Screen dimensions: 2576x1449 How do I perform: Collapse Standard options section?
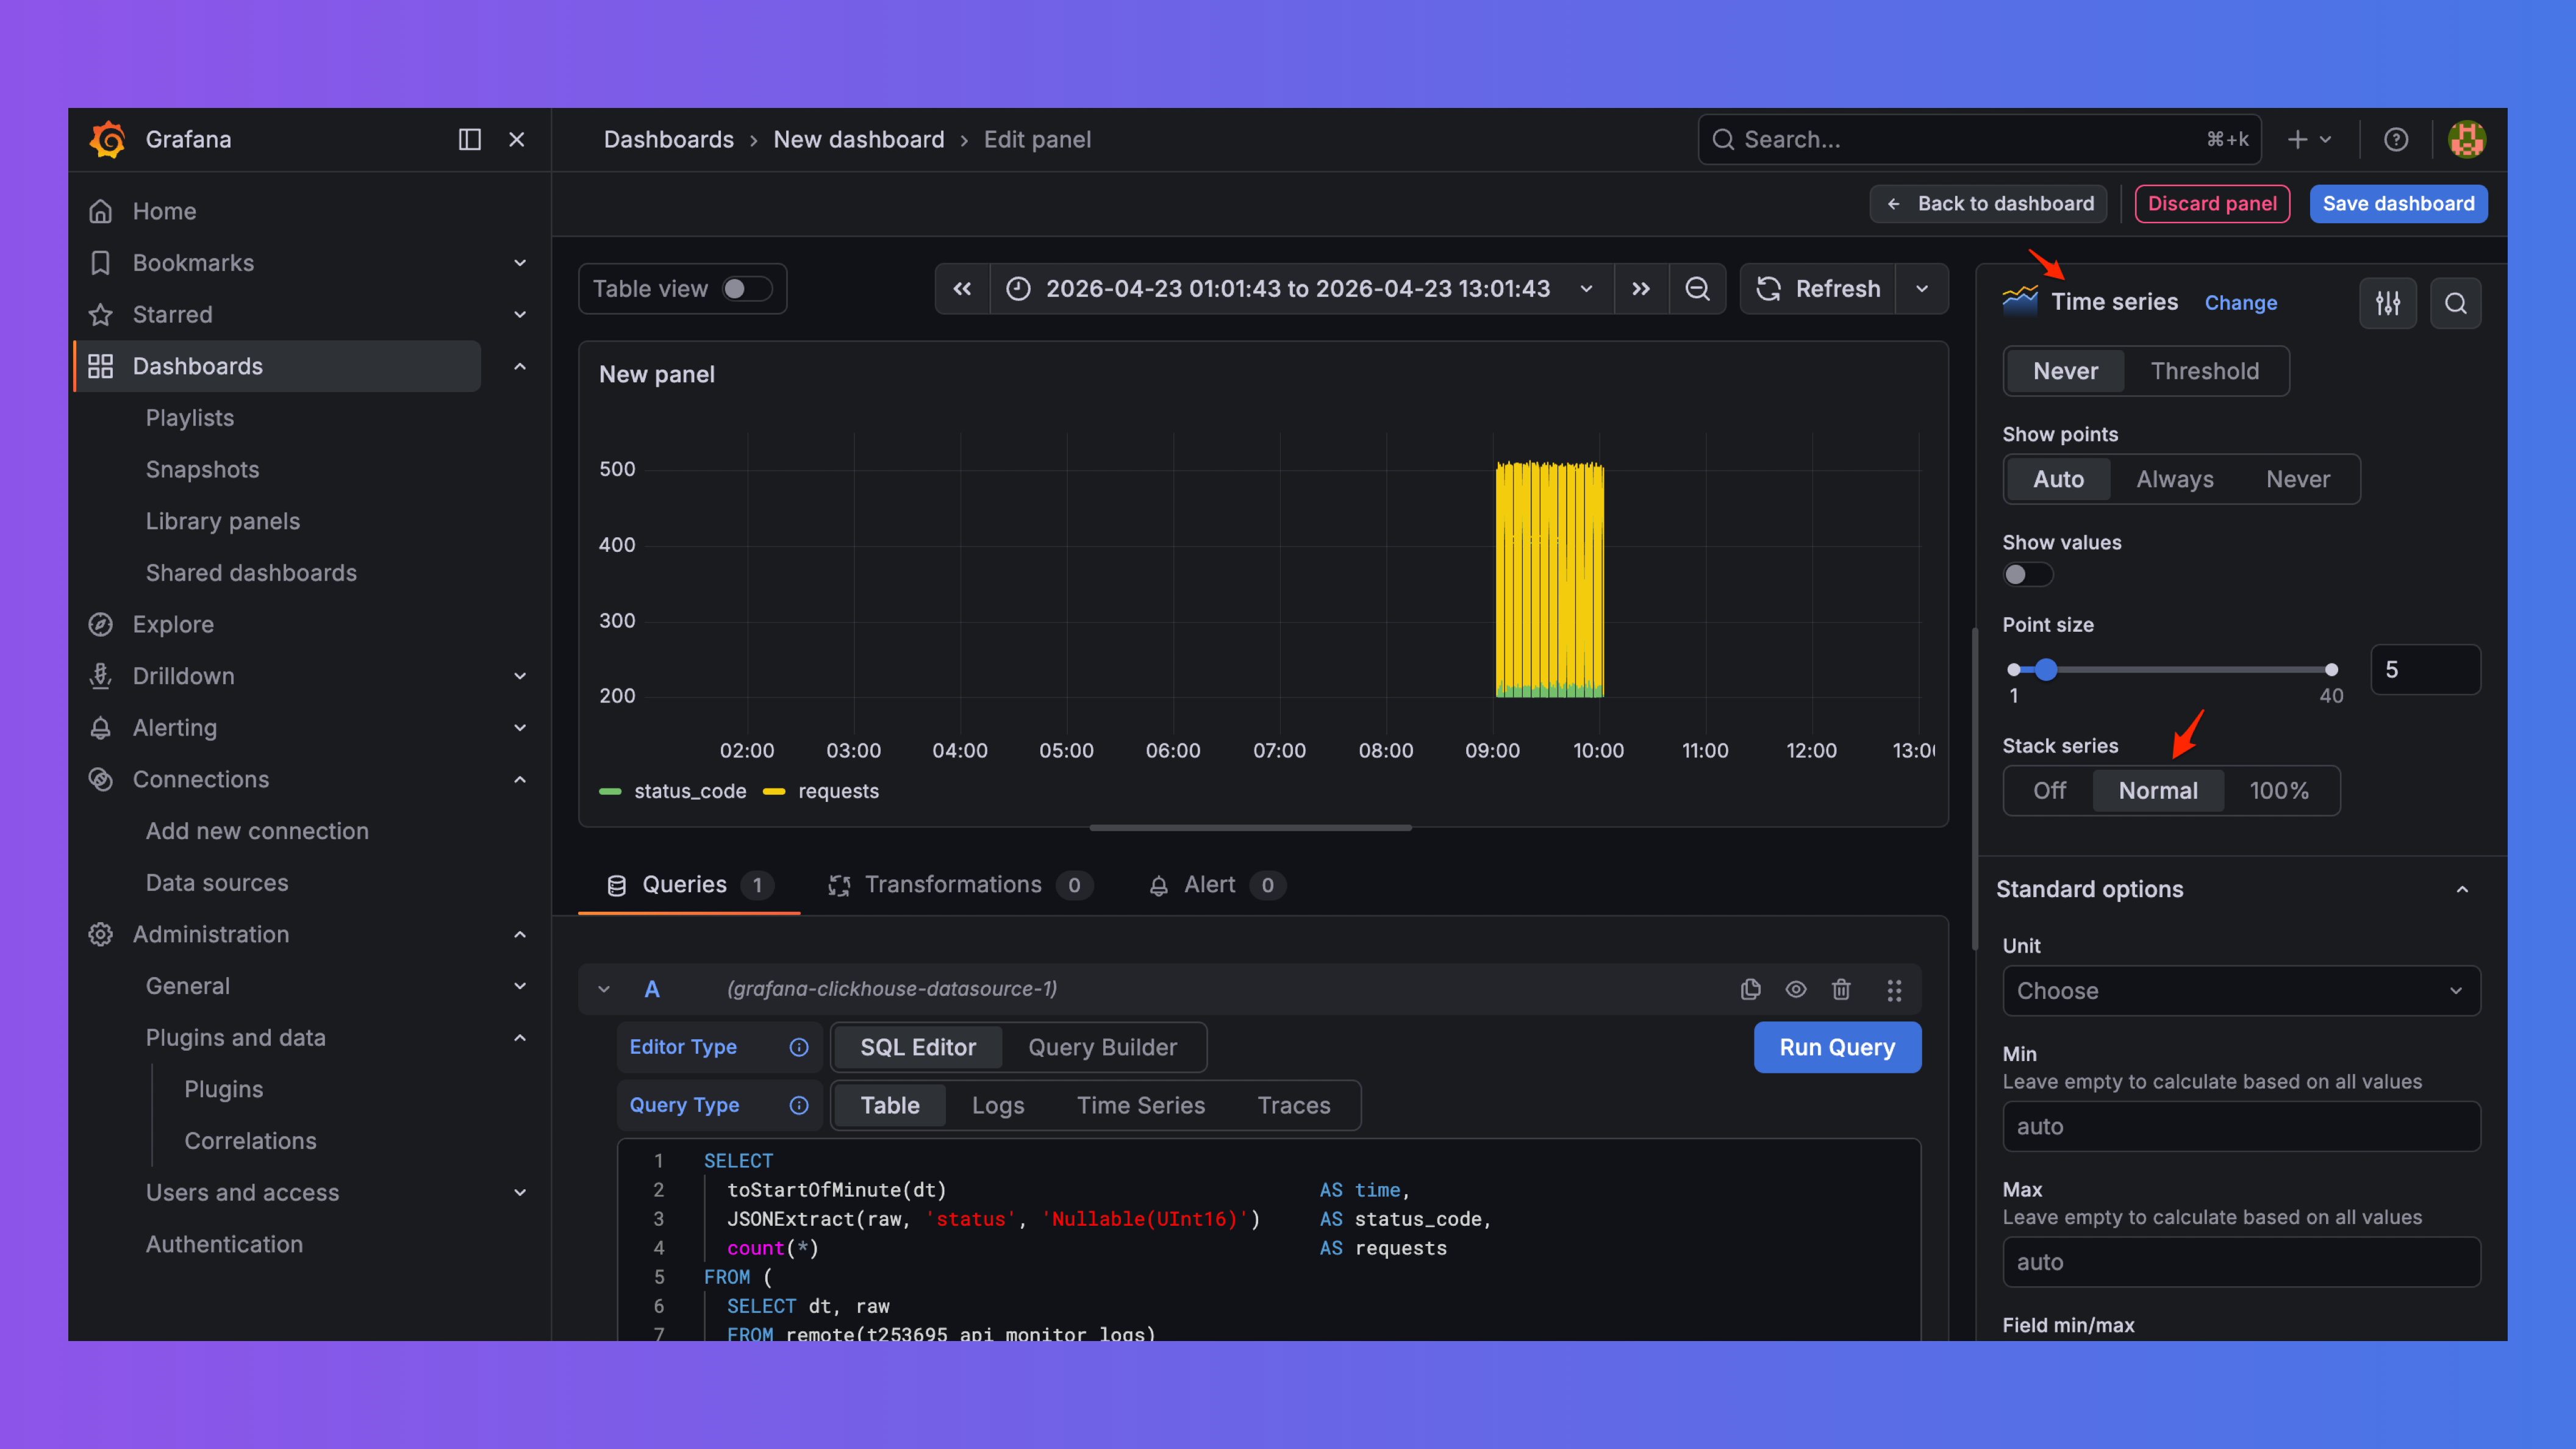pos(2462,889)
